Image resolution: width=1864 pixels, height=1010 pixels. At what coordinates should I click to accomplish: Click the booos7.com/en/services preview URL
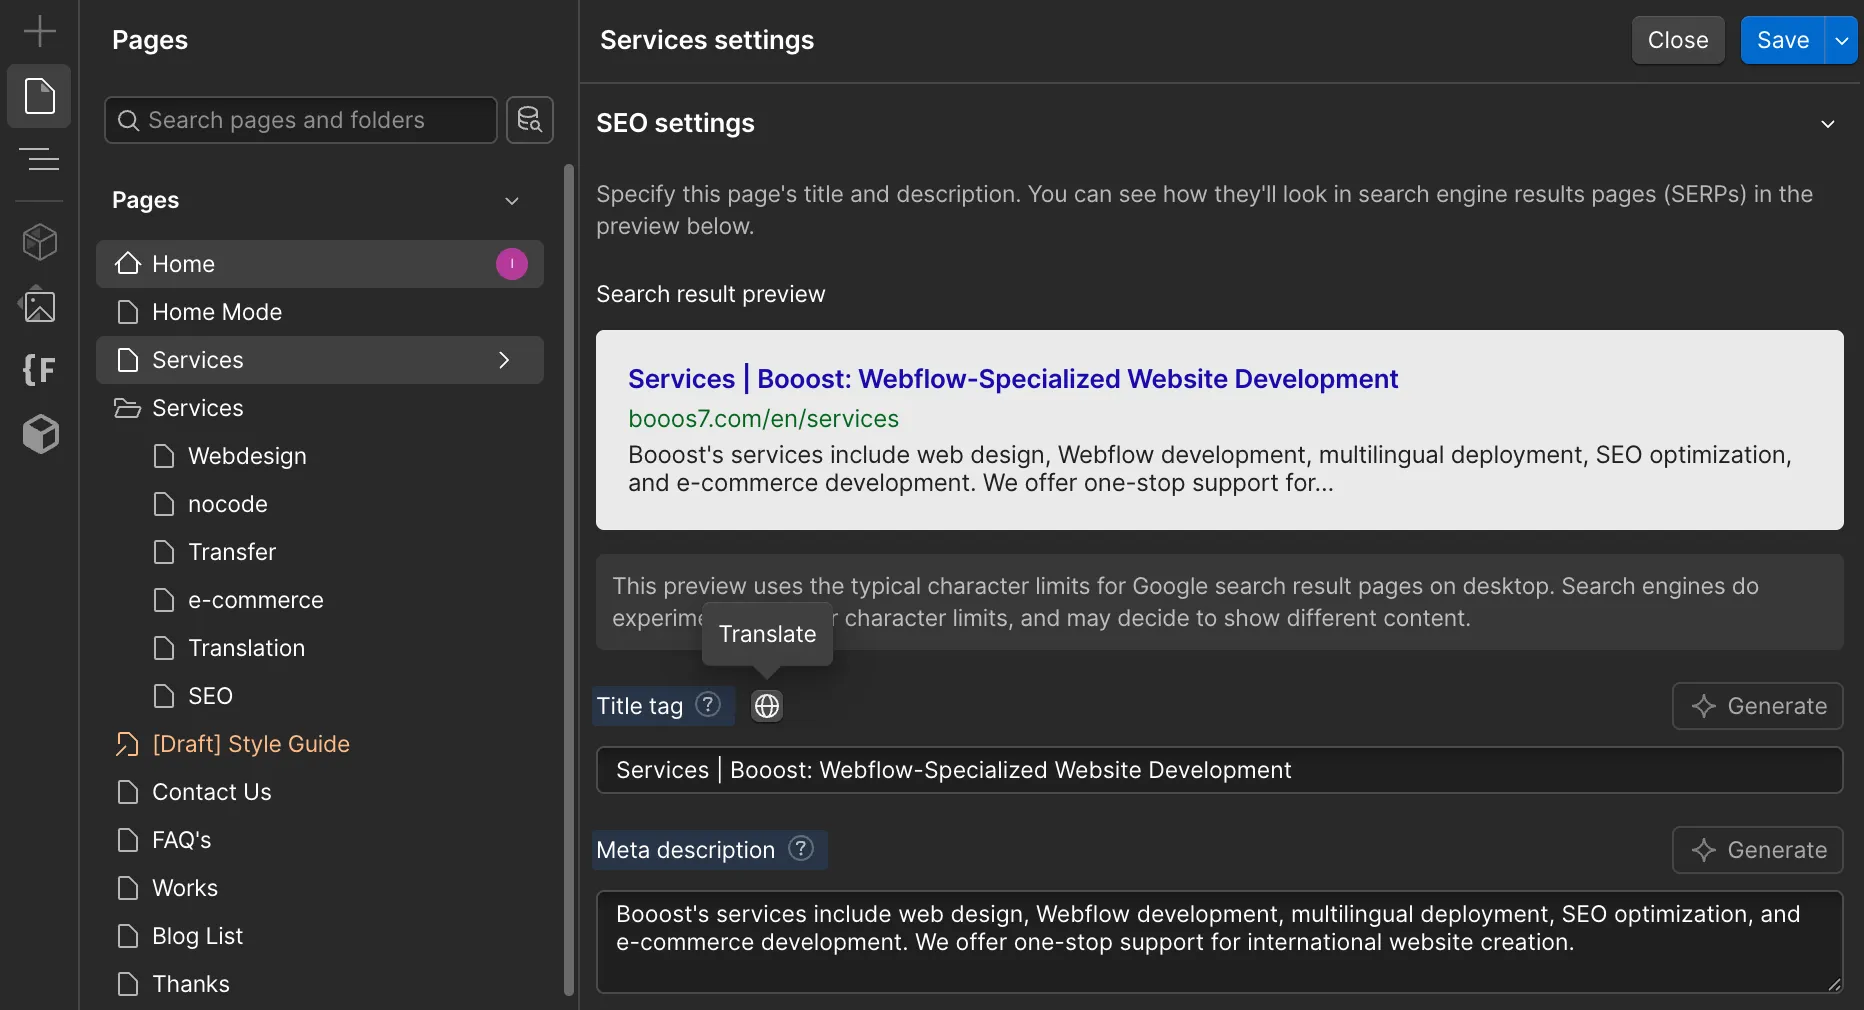(x=763, y=419)
